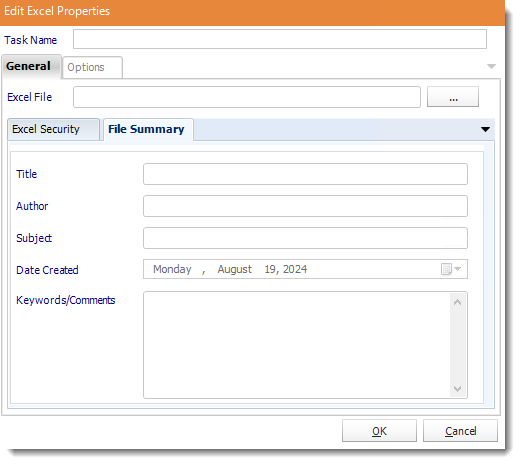Focus the Author field

(x=305, y=206)
